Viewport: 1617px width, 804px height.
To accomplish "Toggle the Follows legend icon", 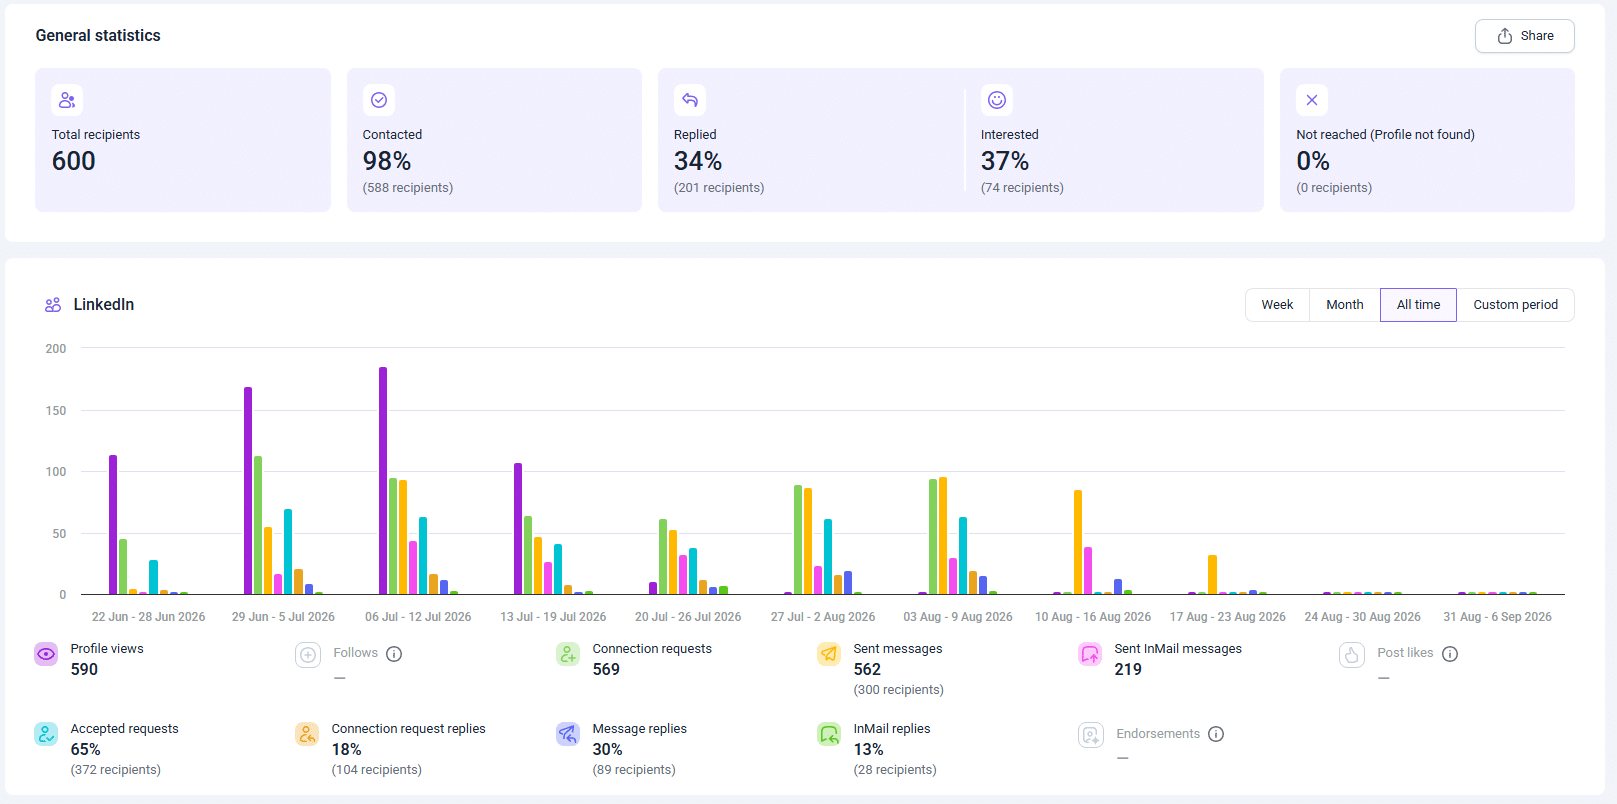I will [x=308, y=655].
